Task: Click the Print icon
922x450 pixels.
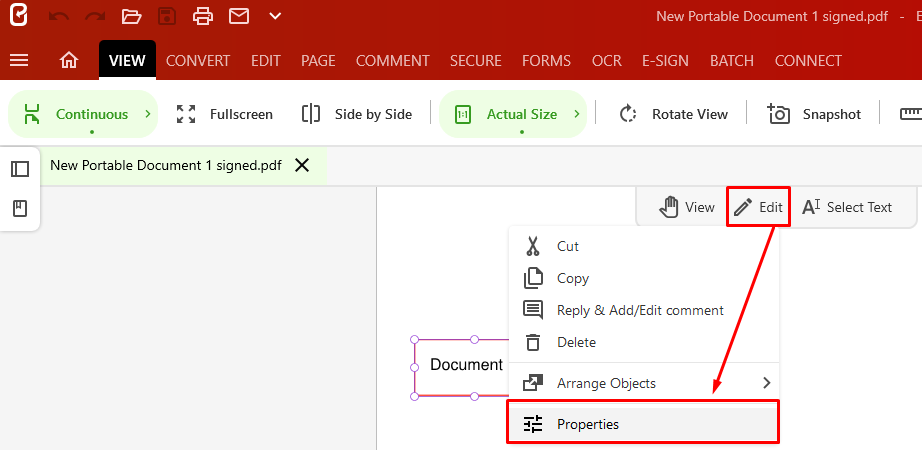Action: [x=203, y=16]
